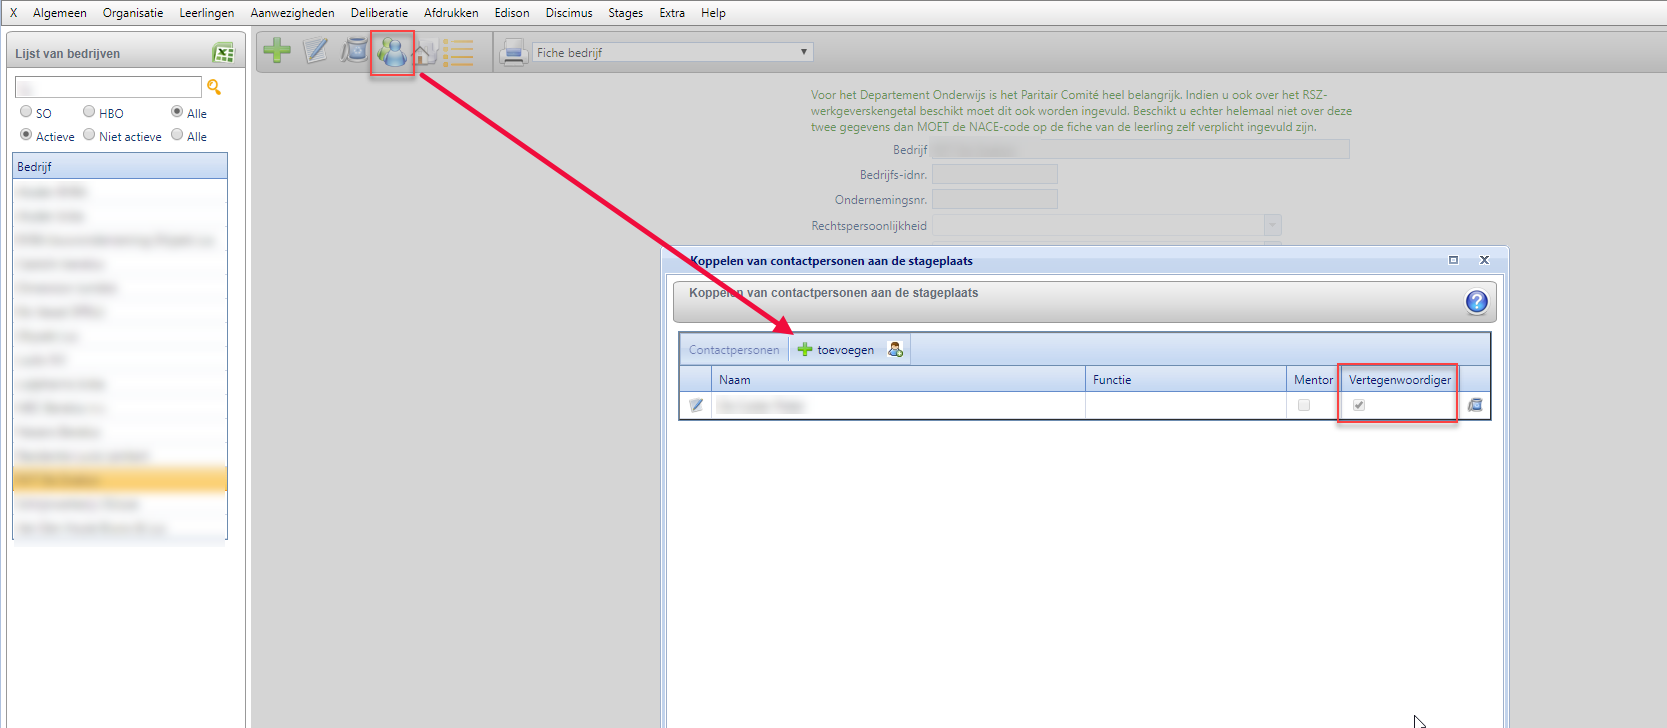This screenshot has height=728, width=1667.
Task: Select the Niet actieve radio button
Action: pyautogui.click(x=89, y=135)
